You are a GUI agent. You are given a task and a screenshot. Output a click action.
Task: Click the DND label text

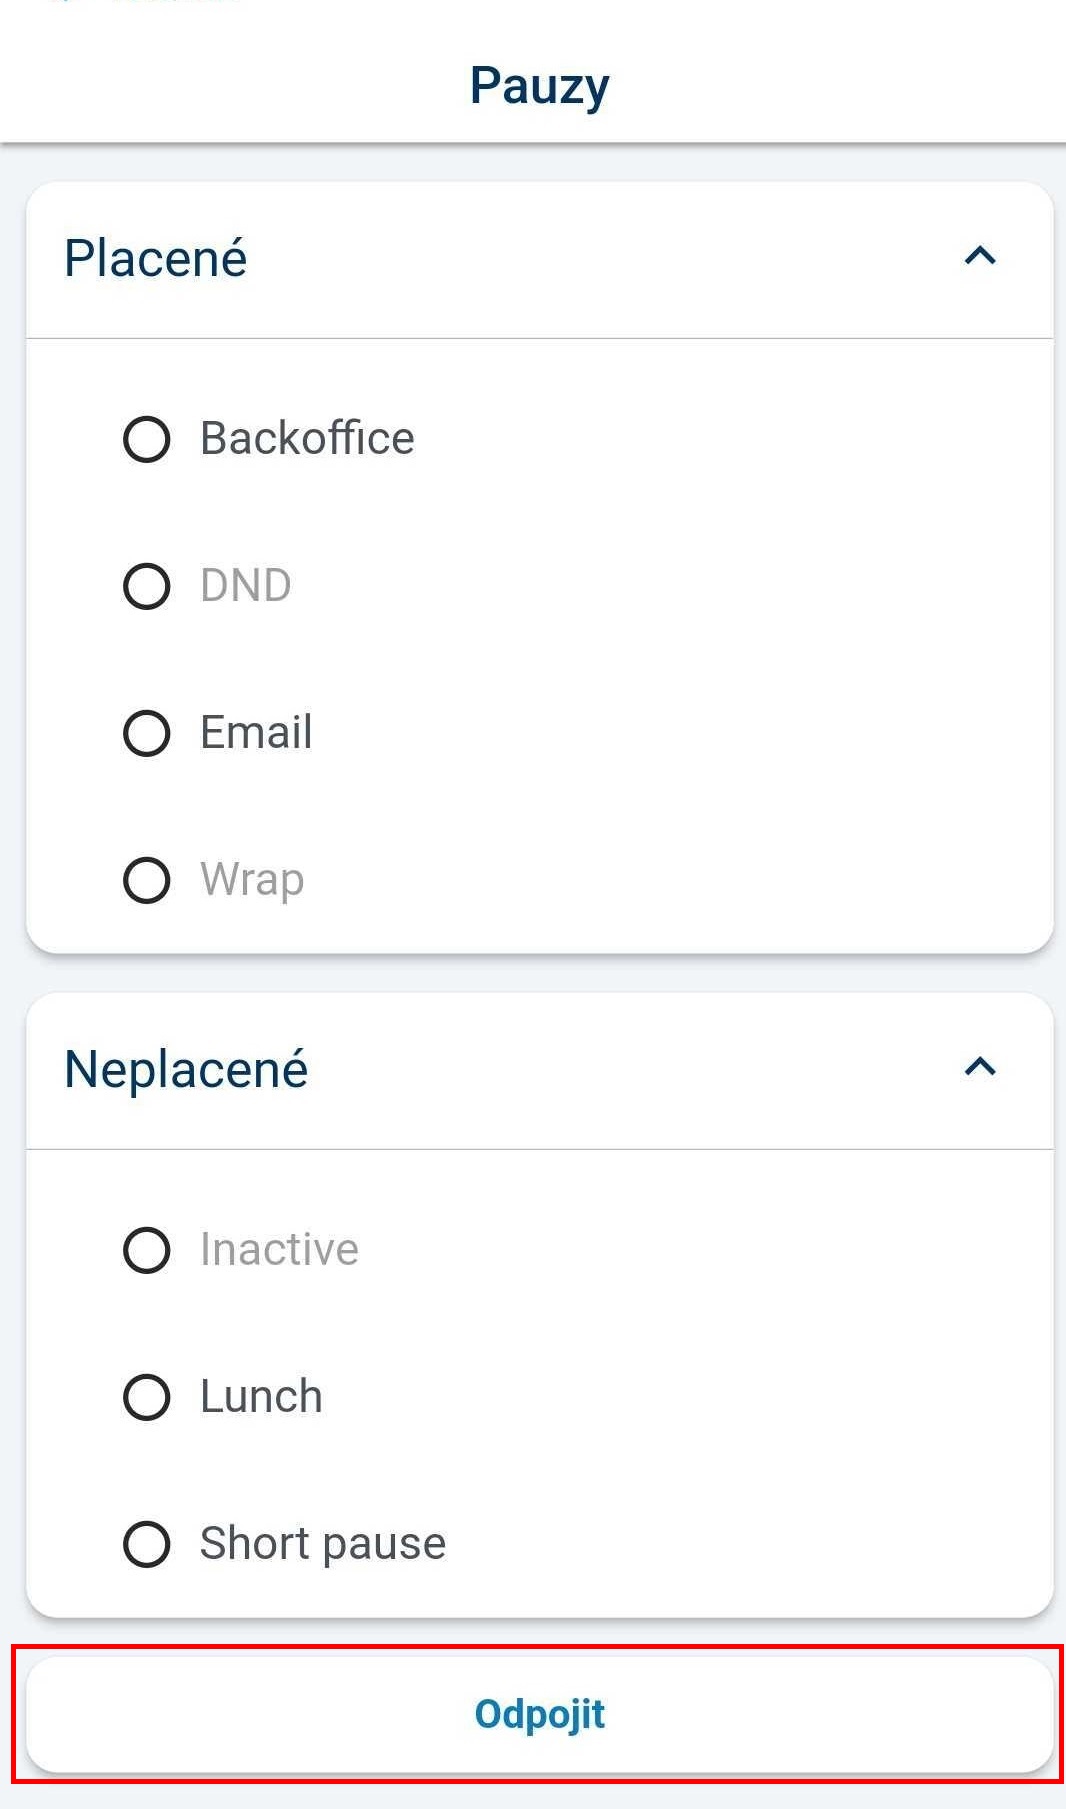(246, 586)
